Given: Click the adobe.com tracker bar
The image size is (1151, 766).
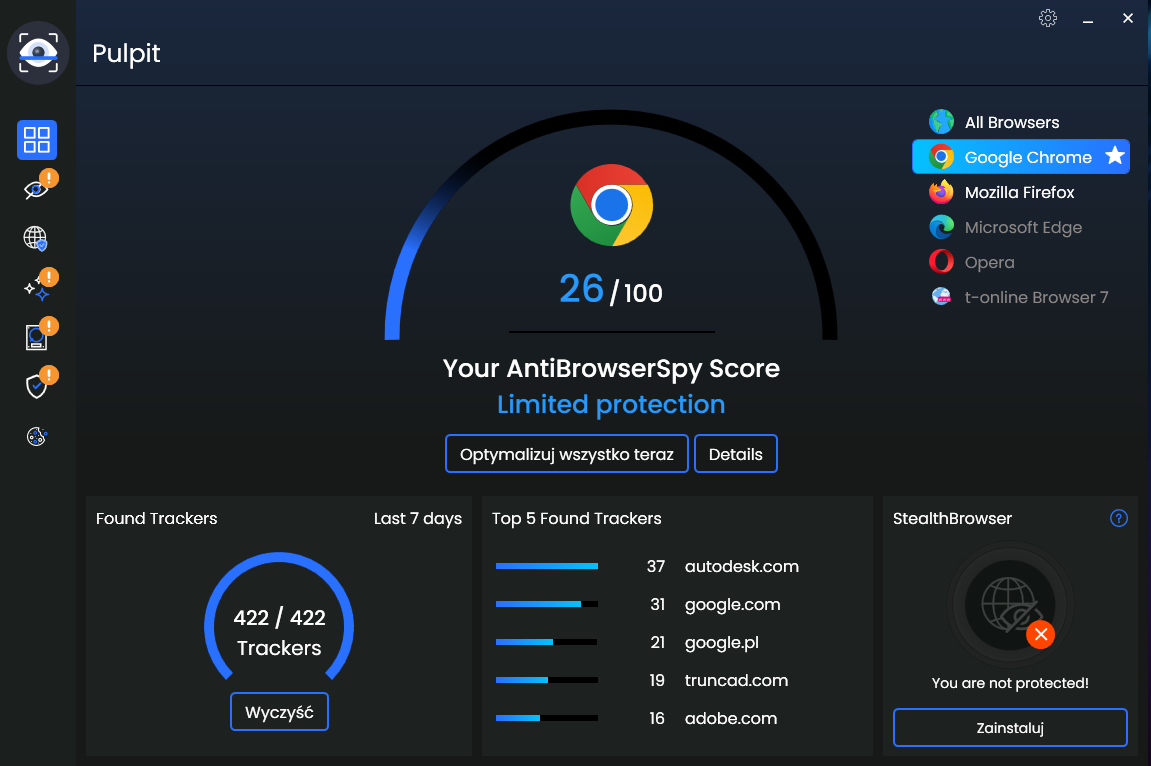Looking at the screenshot, I should 547,718.
